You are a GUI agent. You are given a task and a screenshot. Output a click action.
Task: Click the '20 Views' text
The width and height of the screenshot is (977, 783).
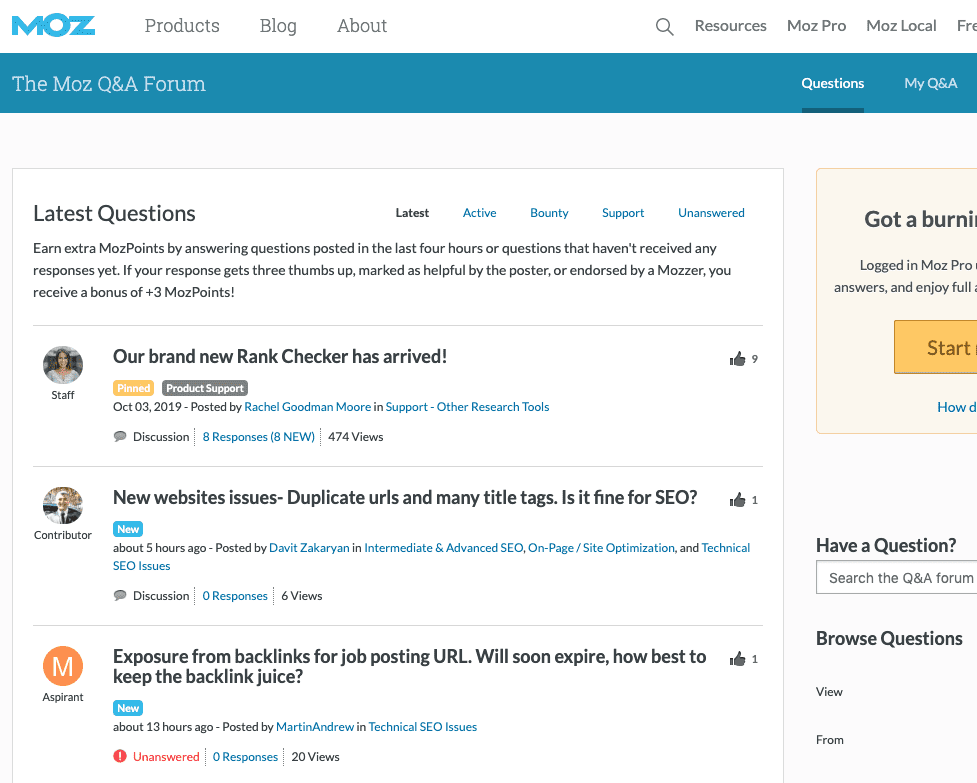pyautogui.click(x=315, y=757)
